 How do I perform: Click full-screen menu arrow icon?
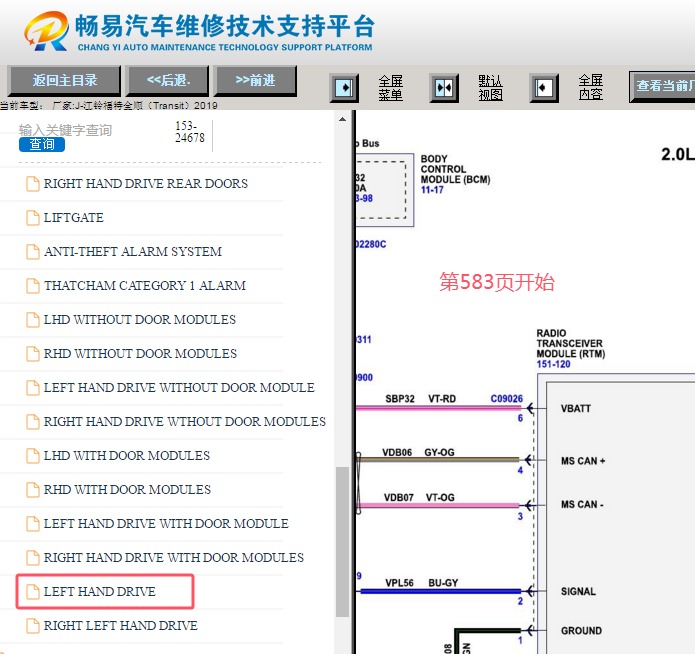click(x=344, y=88)
